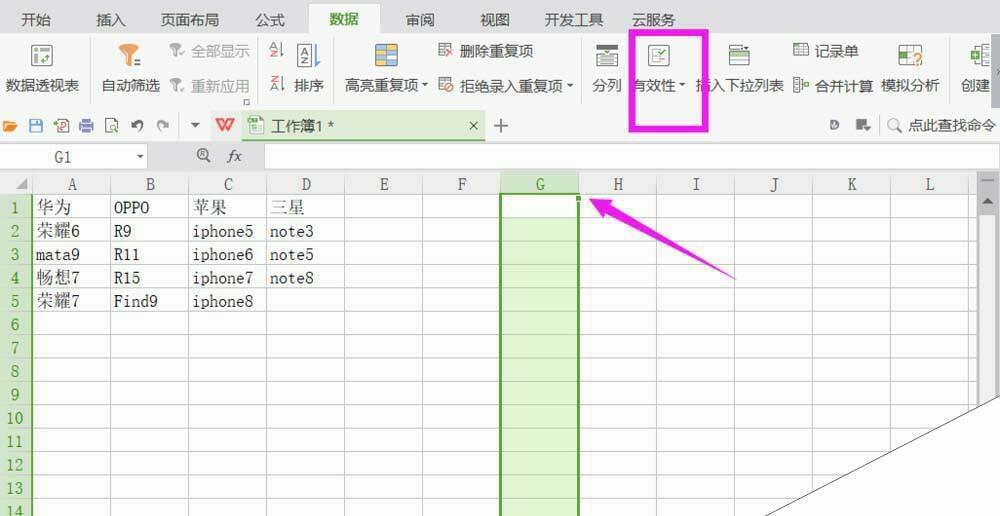Open the 云服务 tab
Screen dimensions: 1000x516
point(654,20)
